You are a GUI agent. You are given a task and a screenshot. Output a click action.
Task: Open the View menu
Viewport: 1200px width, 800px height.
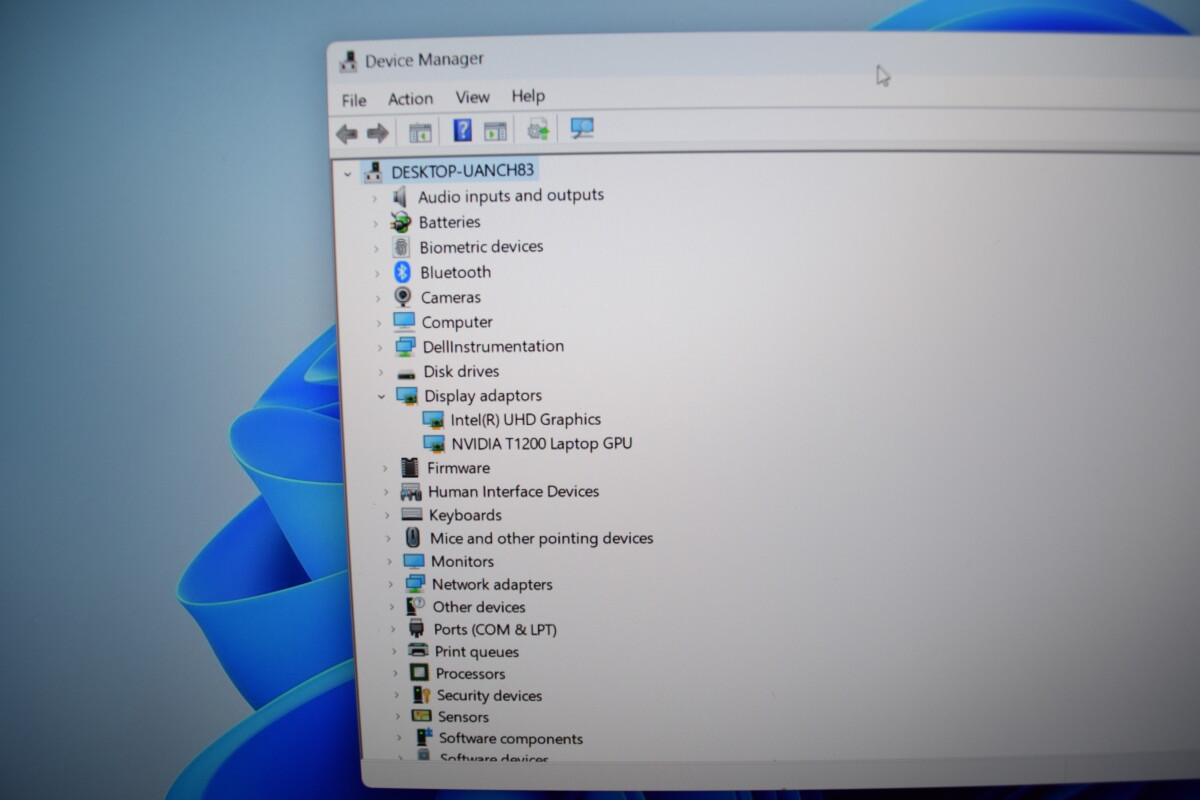pos(473,97)
